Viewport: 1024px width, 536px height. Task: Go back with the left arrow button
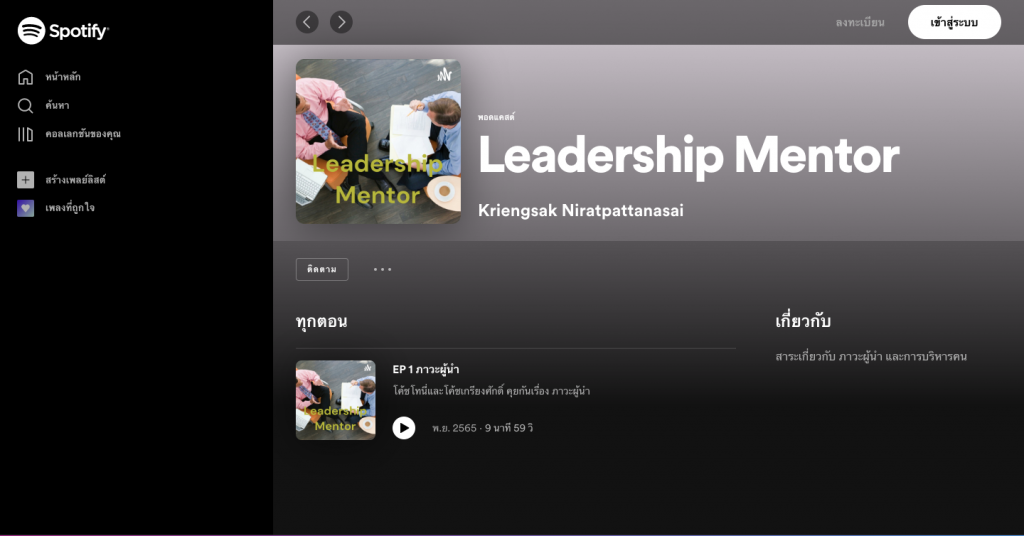pyautogui.click(x=307, y=22)
